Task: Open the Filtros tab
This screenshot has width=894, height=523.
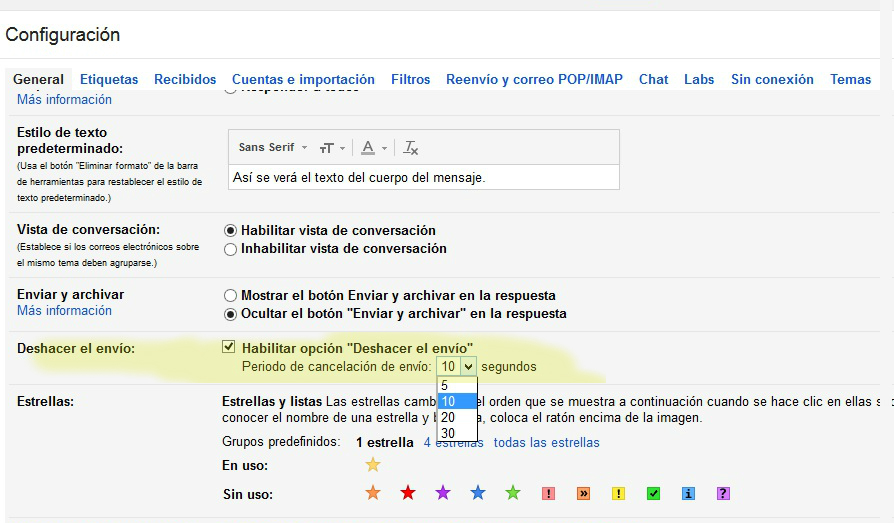Action: point(410,79)
